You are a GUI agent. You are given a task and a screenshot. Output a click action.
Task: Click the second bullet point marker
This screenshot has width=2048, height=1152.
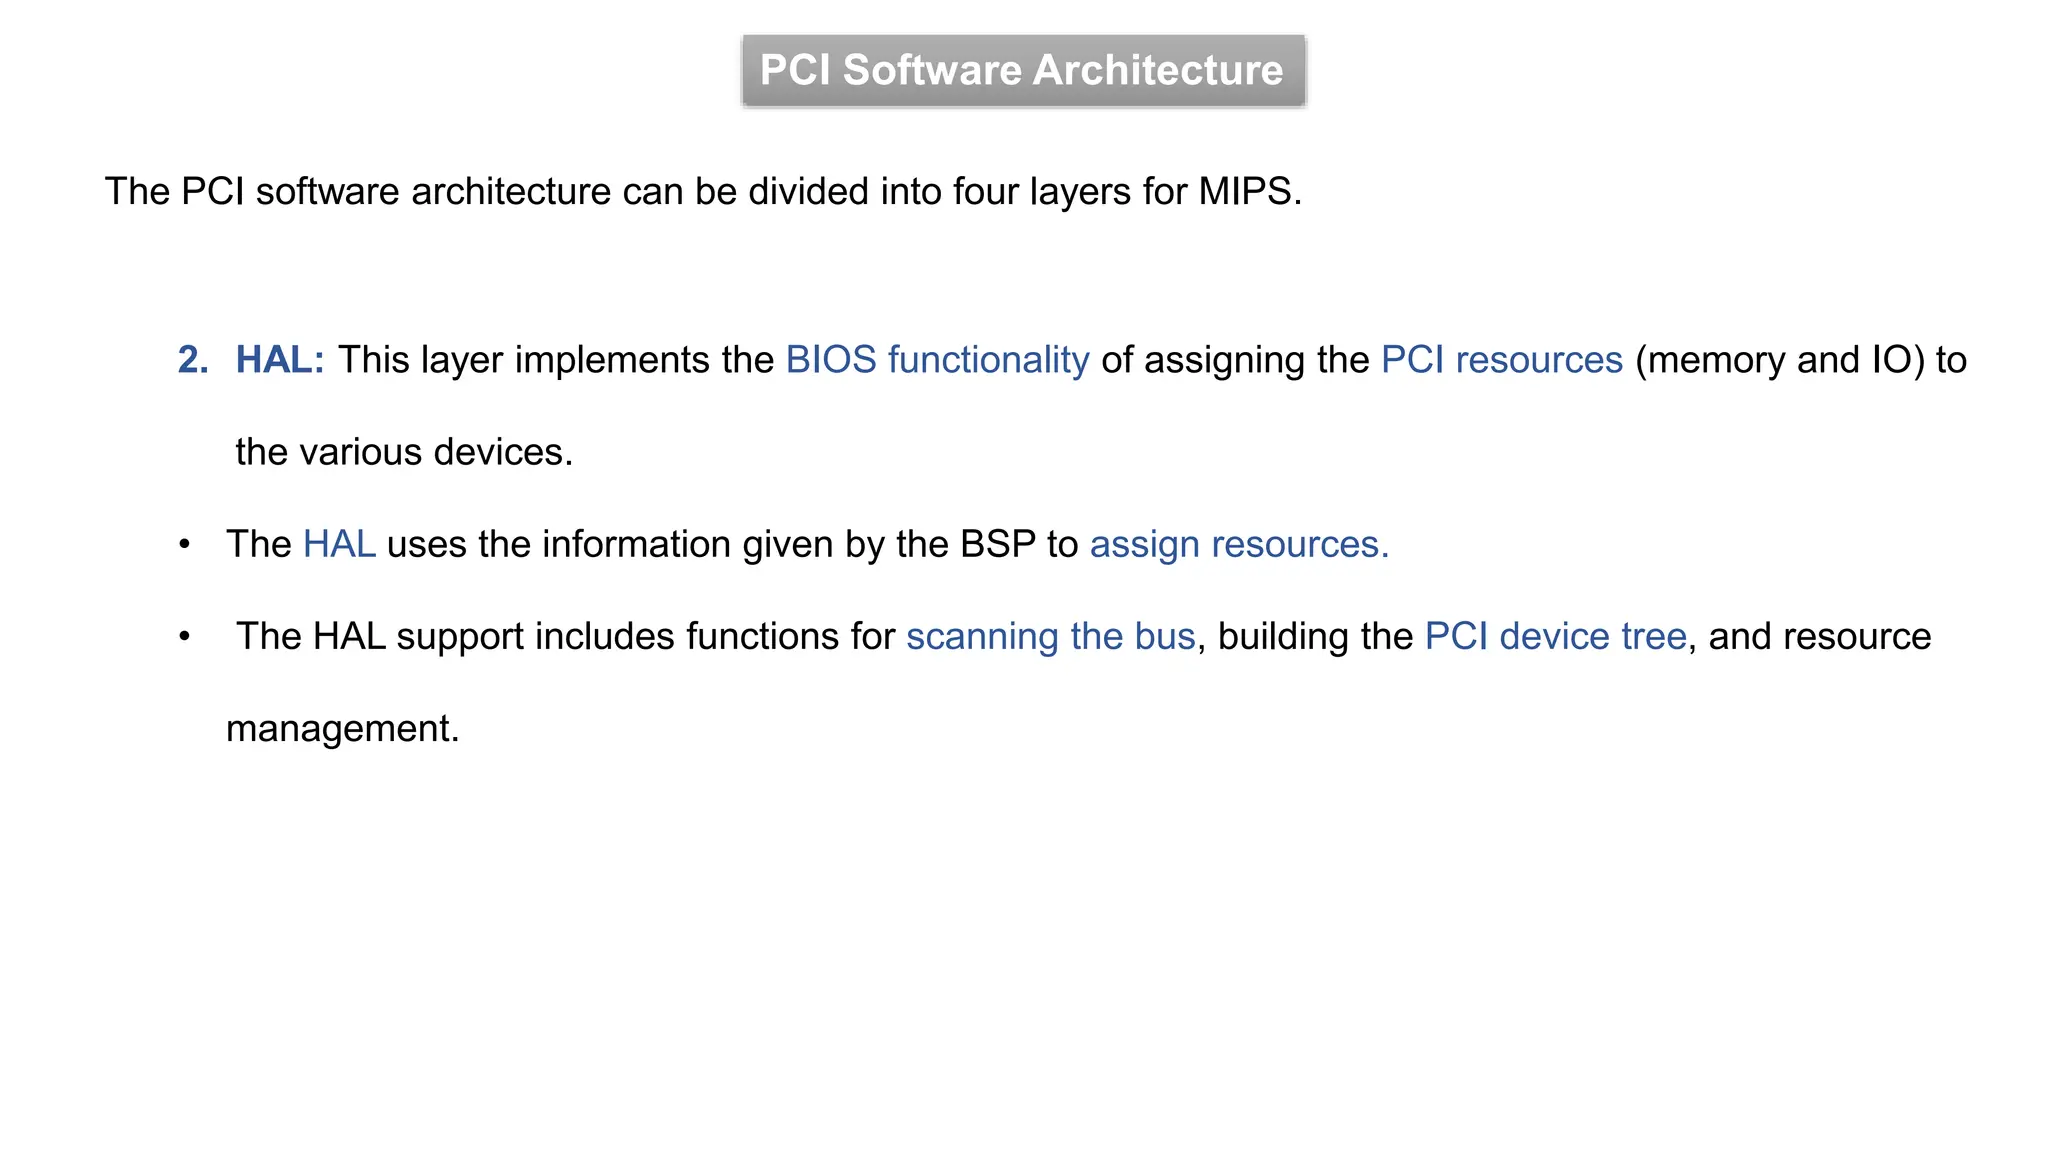pyautogui.click(x=184, y=636)
